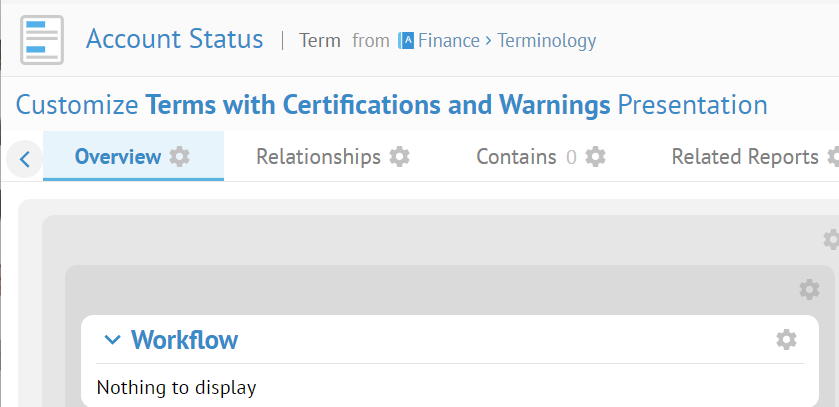Screen dimensions: 839x407
Task: Click the outermost layout container gear
Action: tap(831, 239)
